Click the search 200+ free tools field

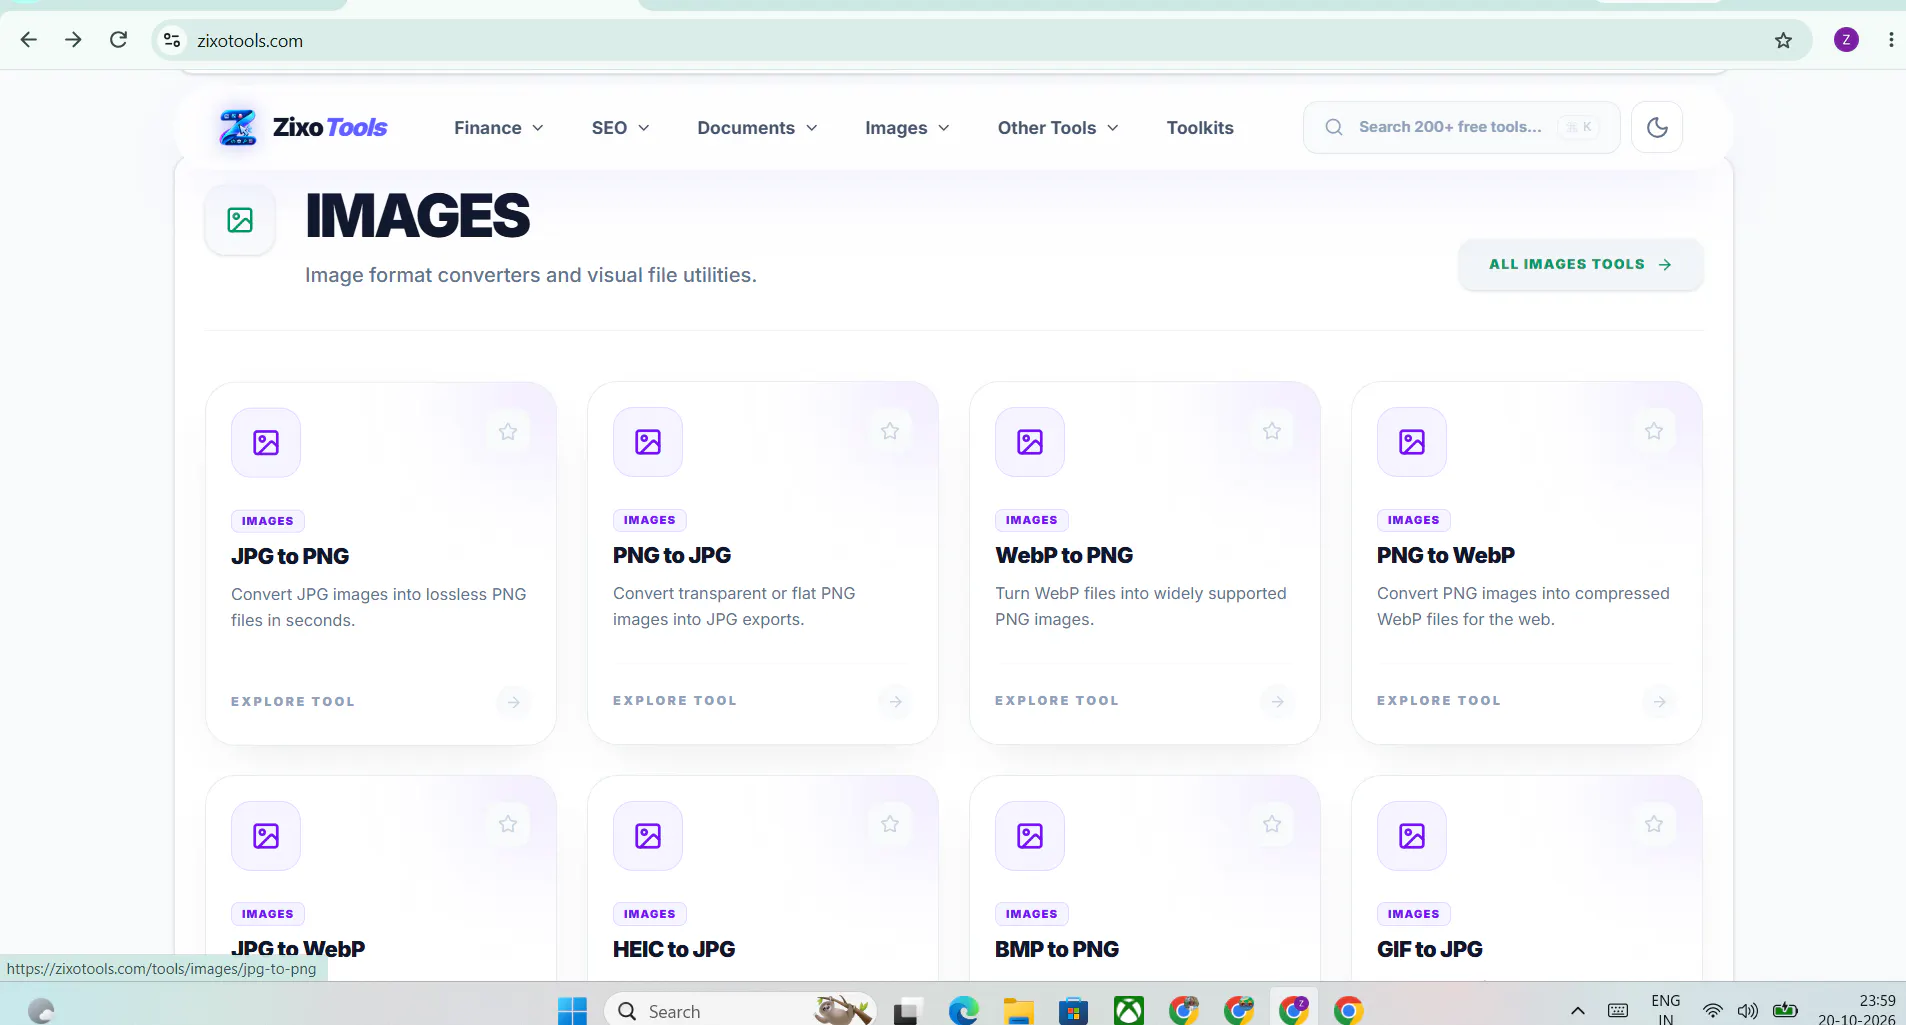pyautogui.click(x=1461, y=127)
